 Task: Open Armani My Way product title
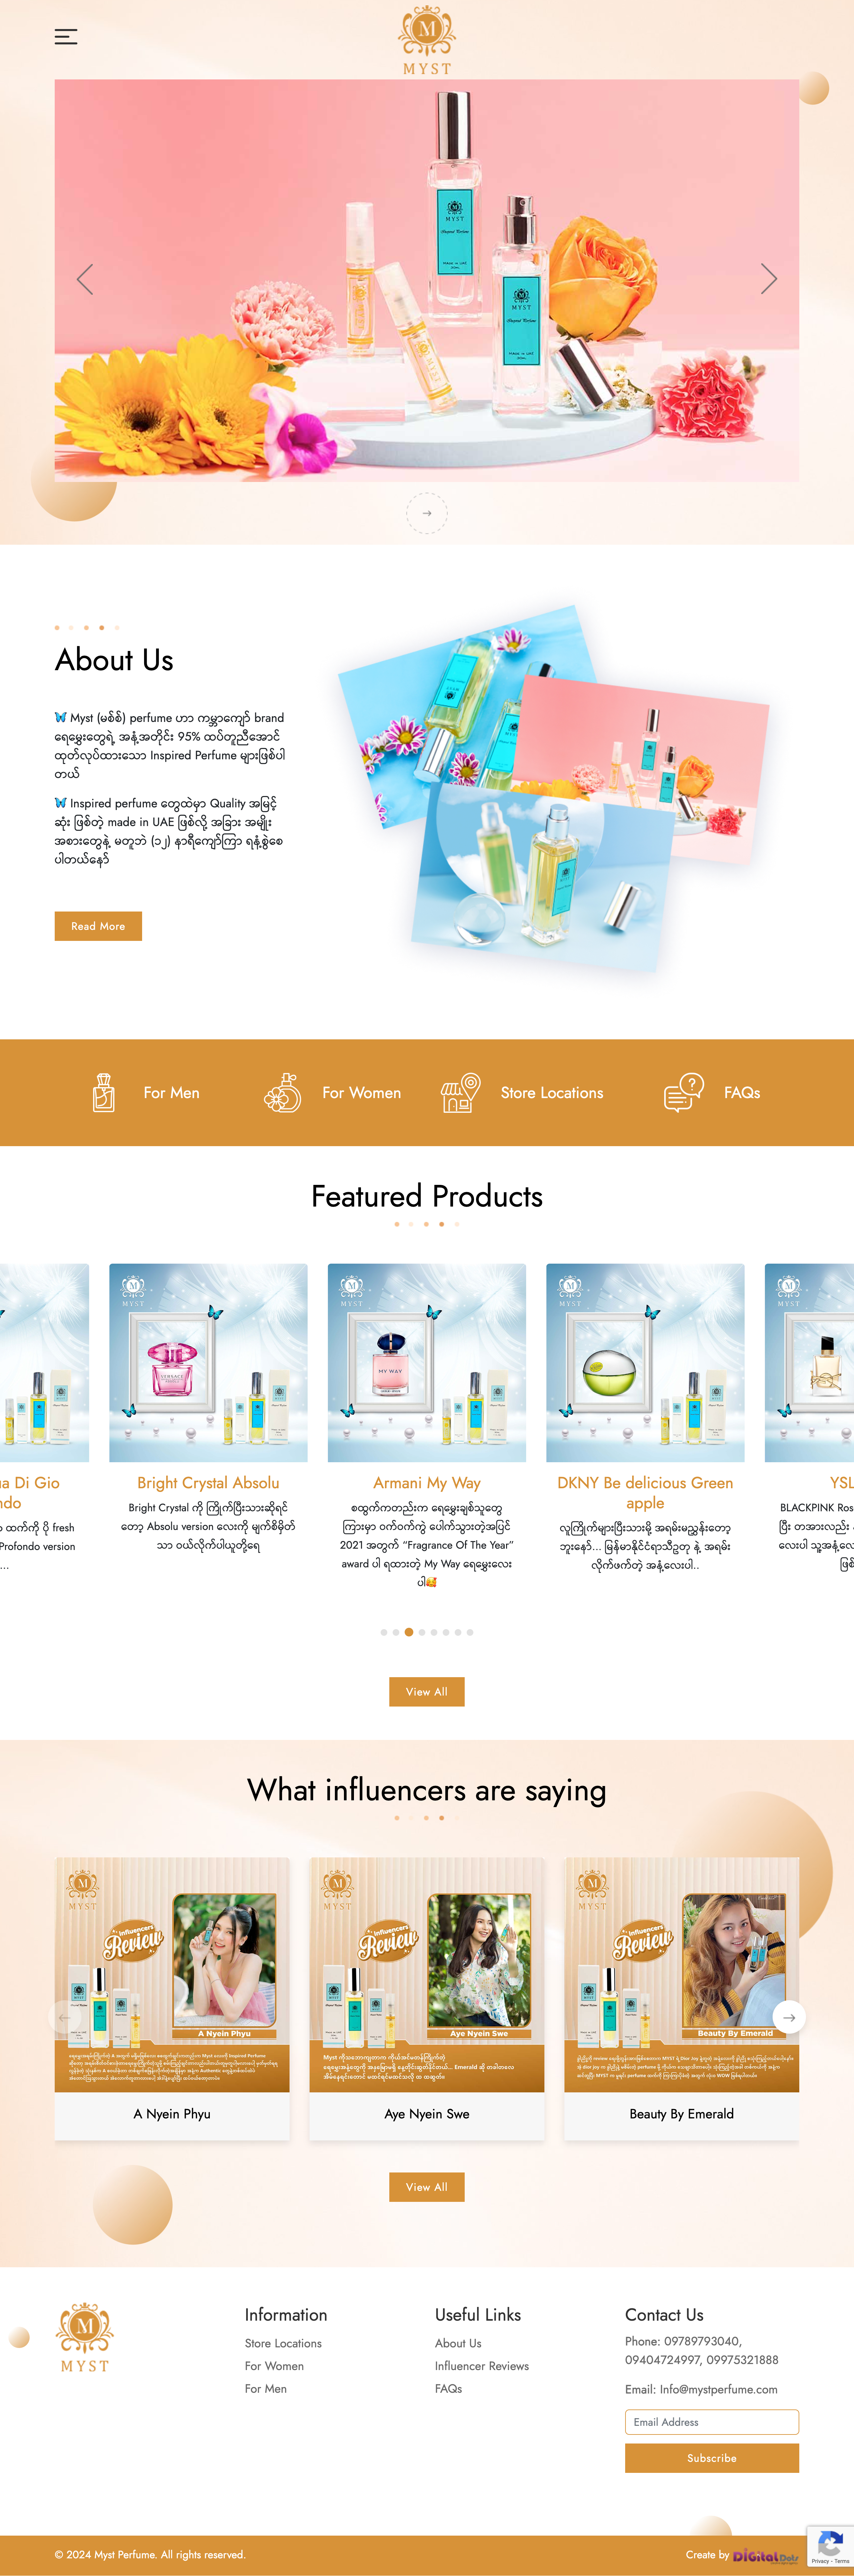click(427, 1483)
